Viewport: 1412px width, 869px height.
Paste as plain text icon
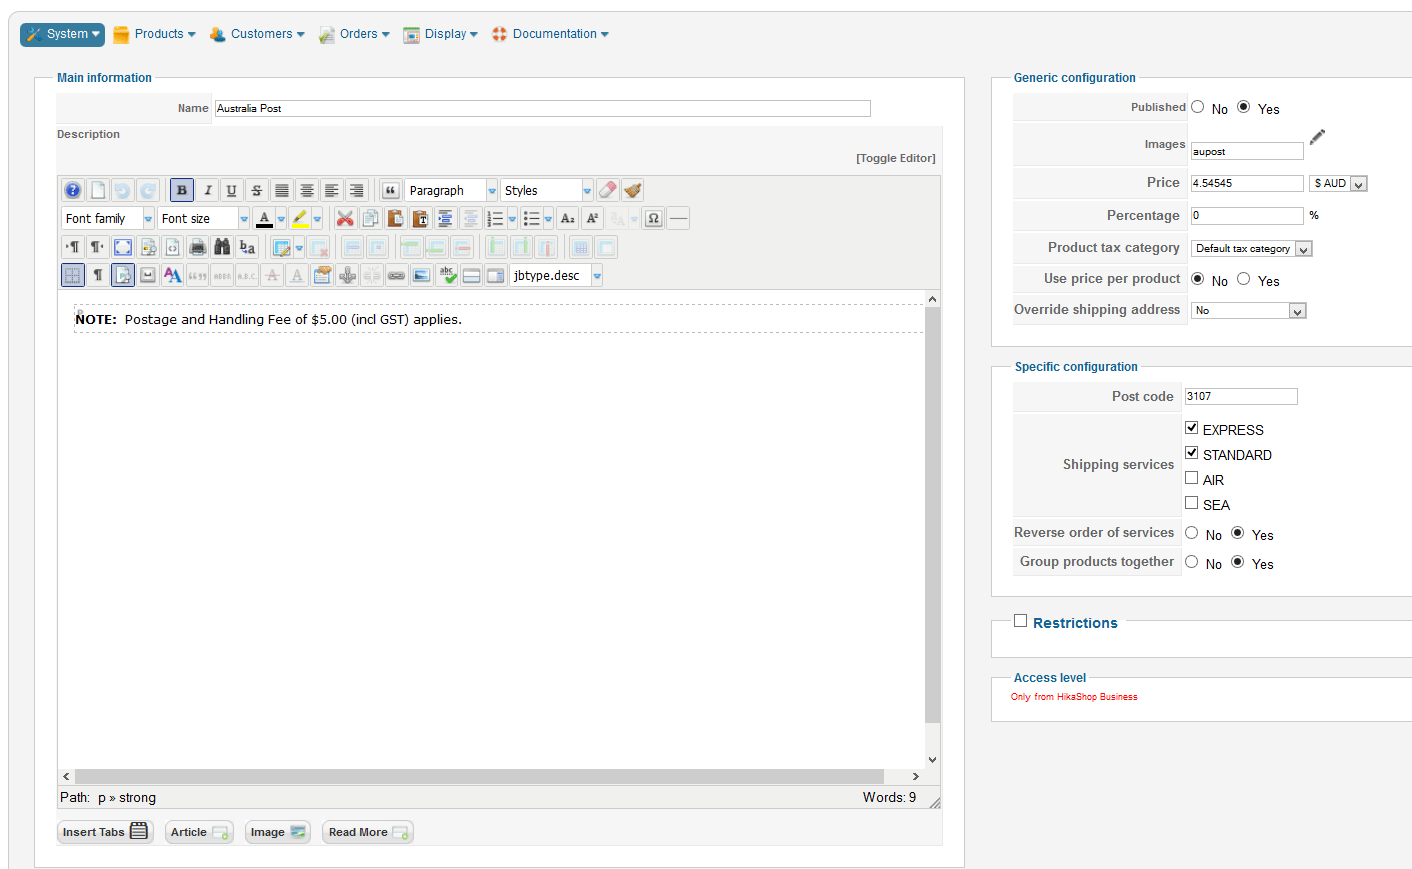tap(420, 218)
